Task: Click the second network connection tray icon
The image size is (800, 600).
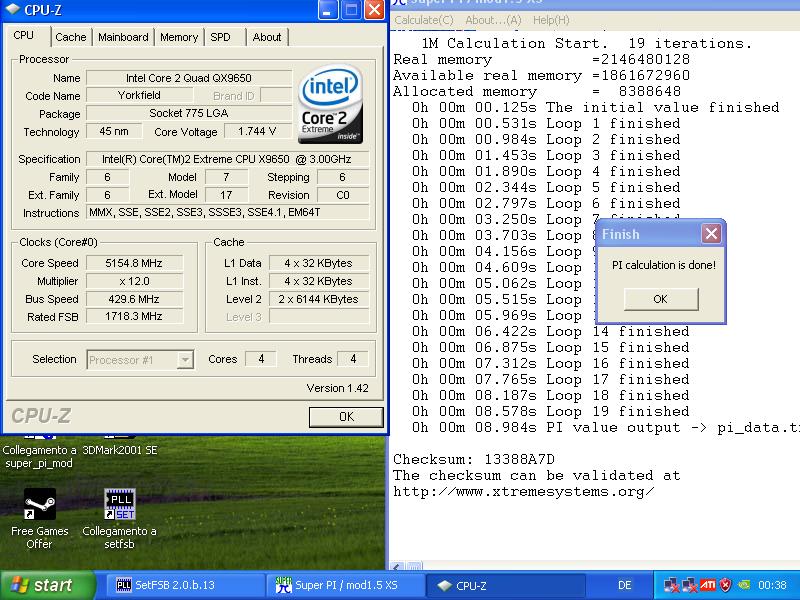Action: (x=689, y=585)
